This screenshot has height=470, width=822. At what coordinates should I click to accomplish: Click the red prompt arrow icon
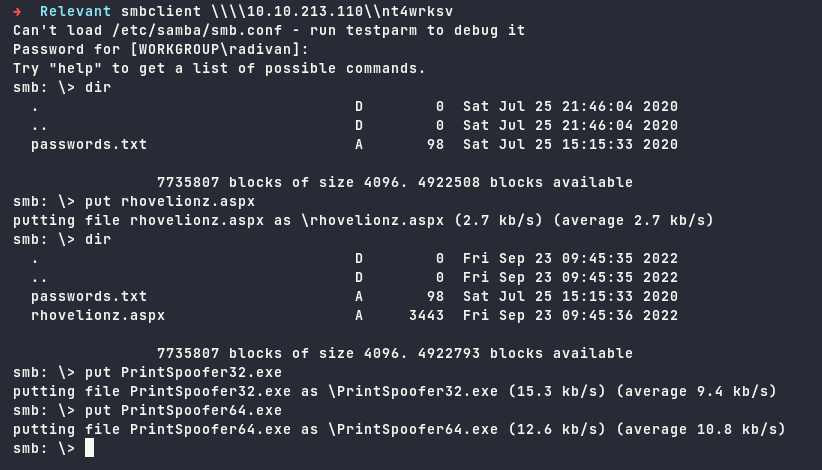pos(18,11)
